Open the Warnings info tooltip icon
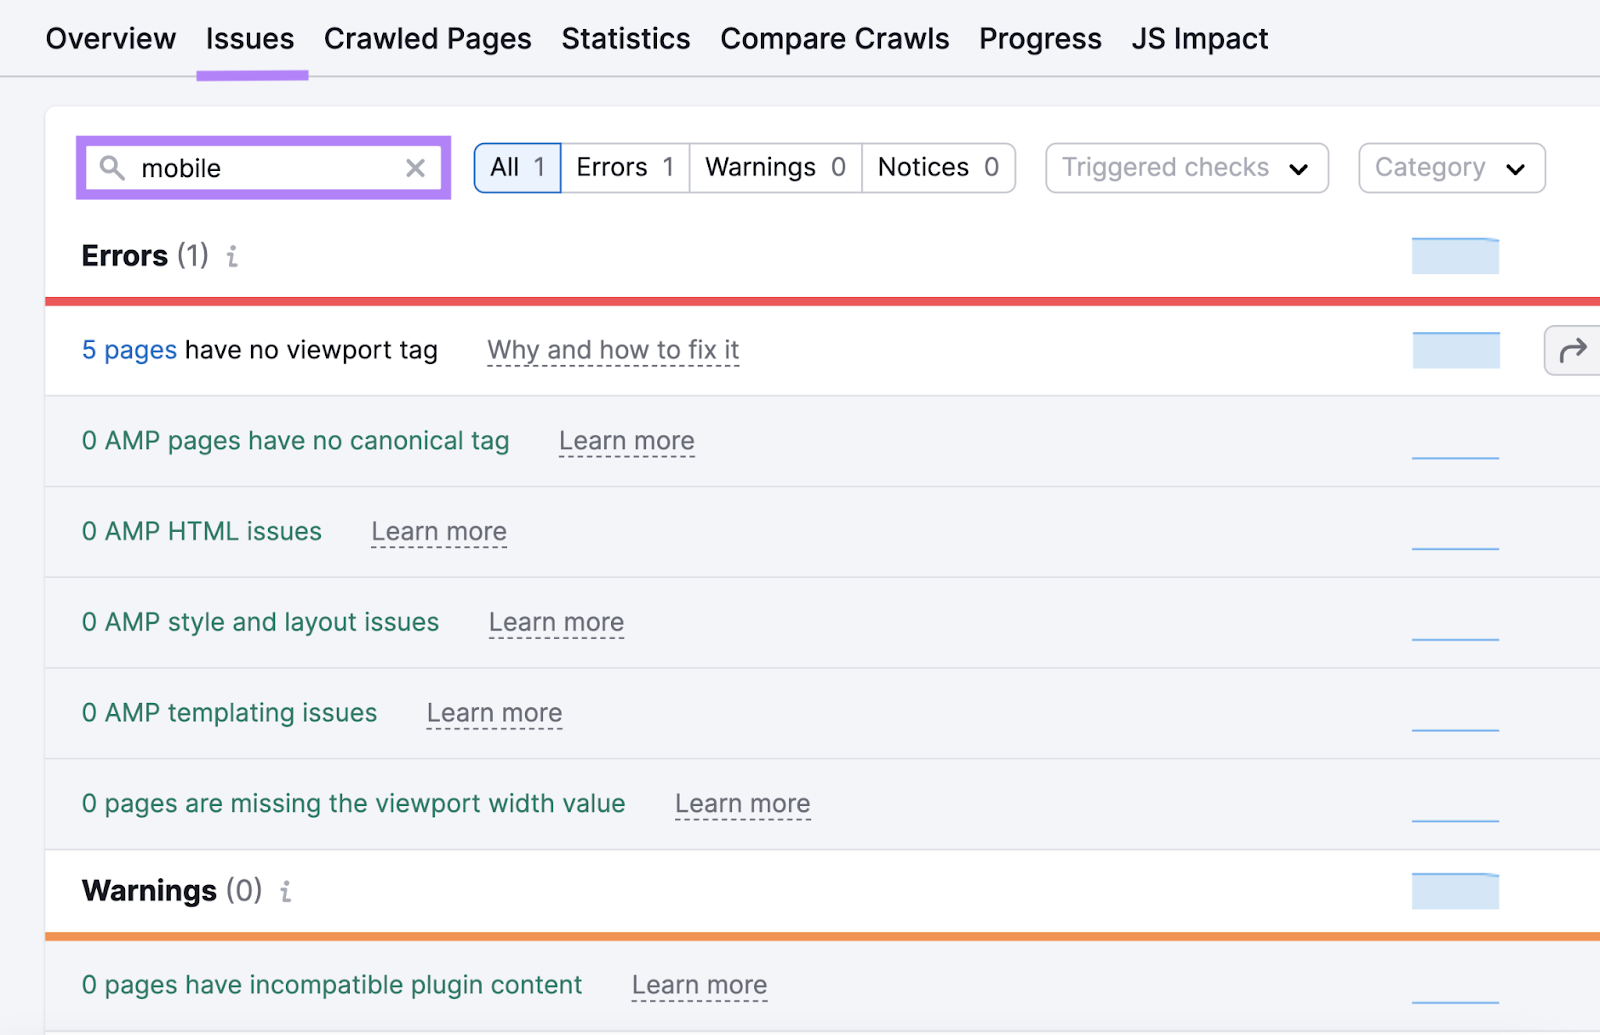Viewport: 1600px width, 1035px height. pos(286,891)
